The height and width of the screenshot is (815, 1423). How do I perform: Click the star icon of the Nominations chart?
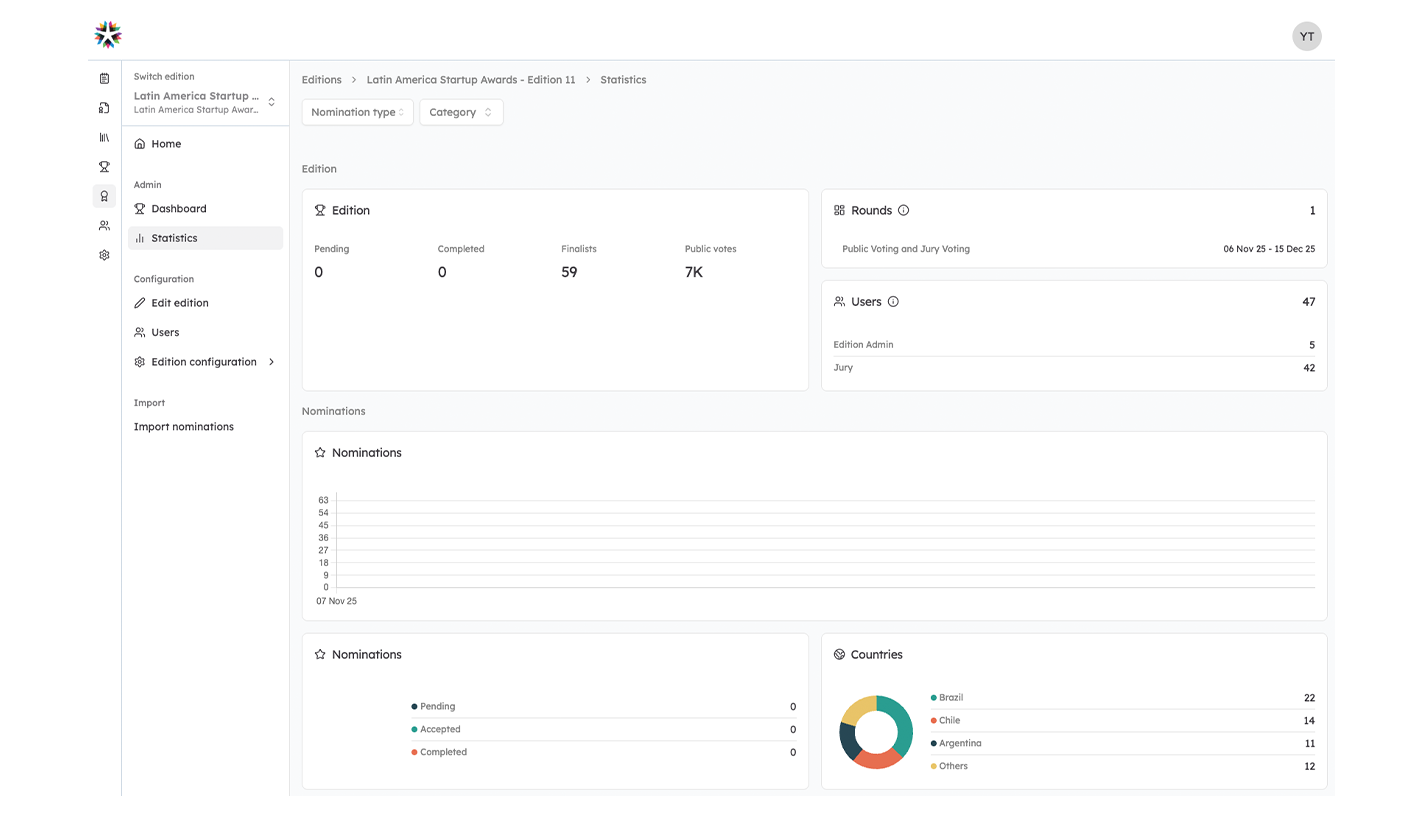coord(320,453)
